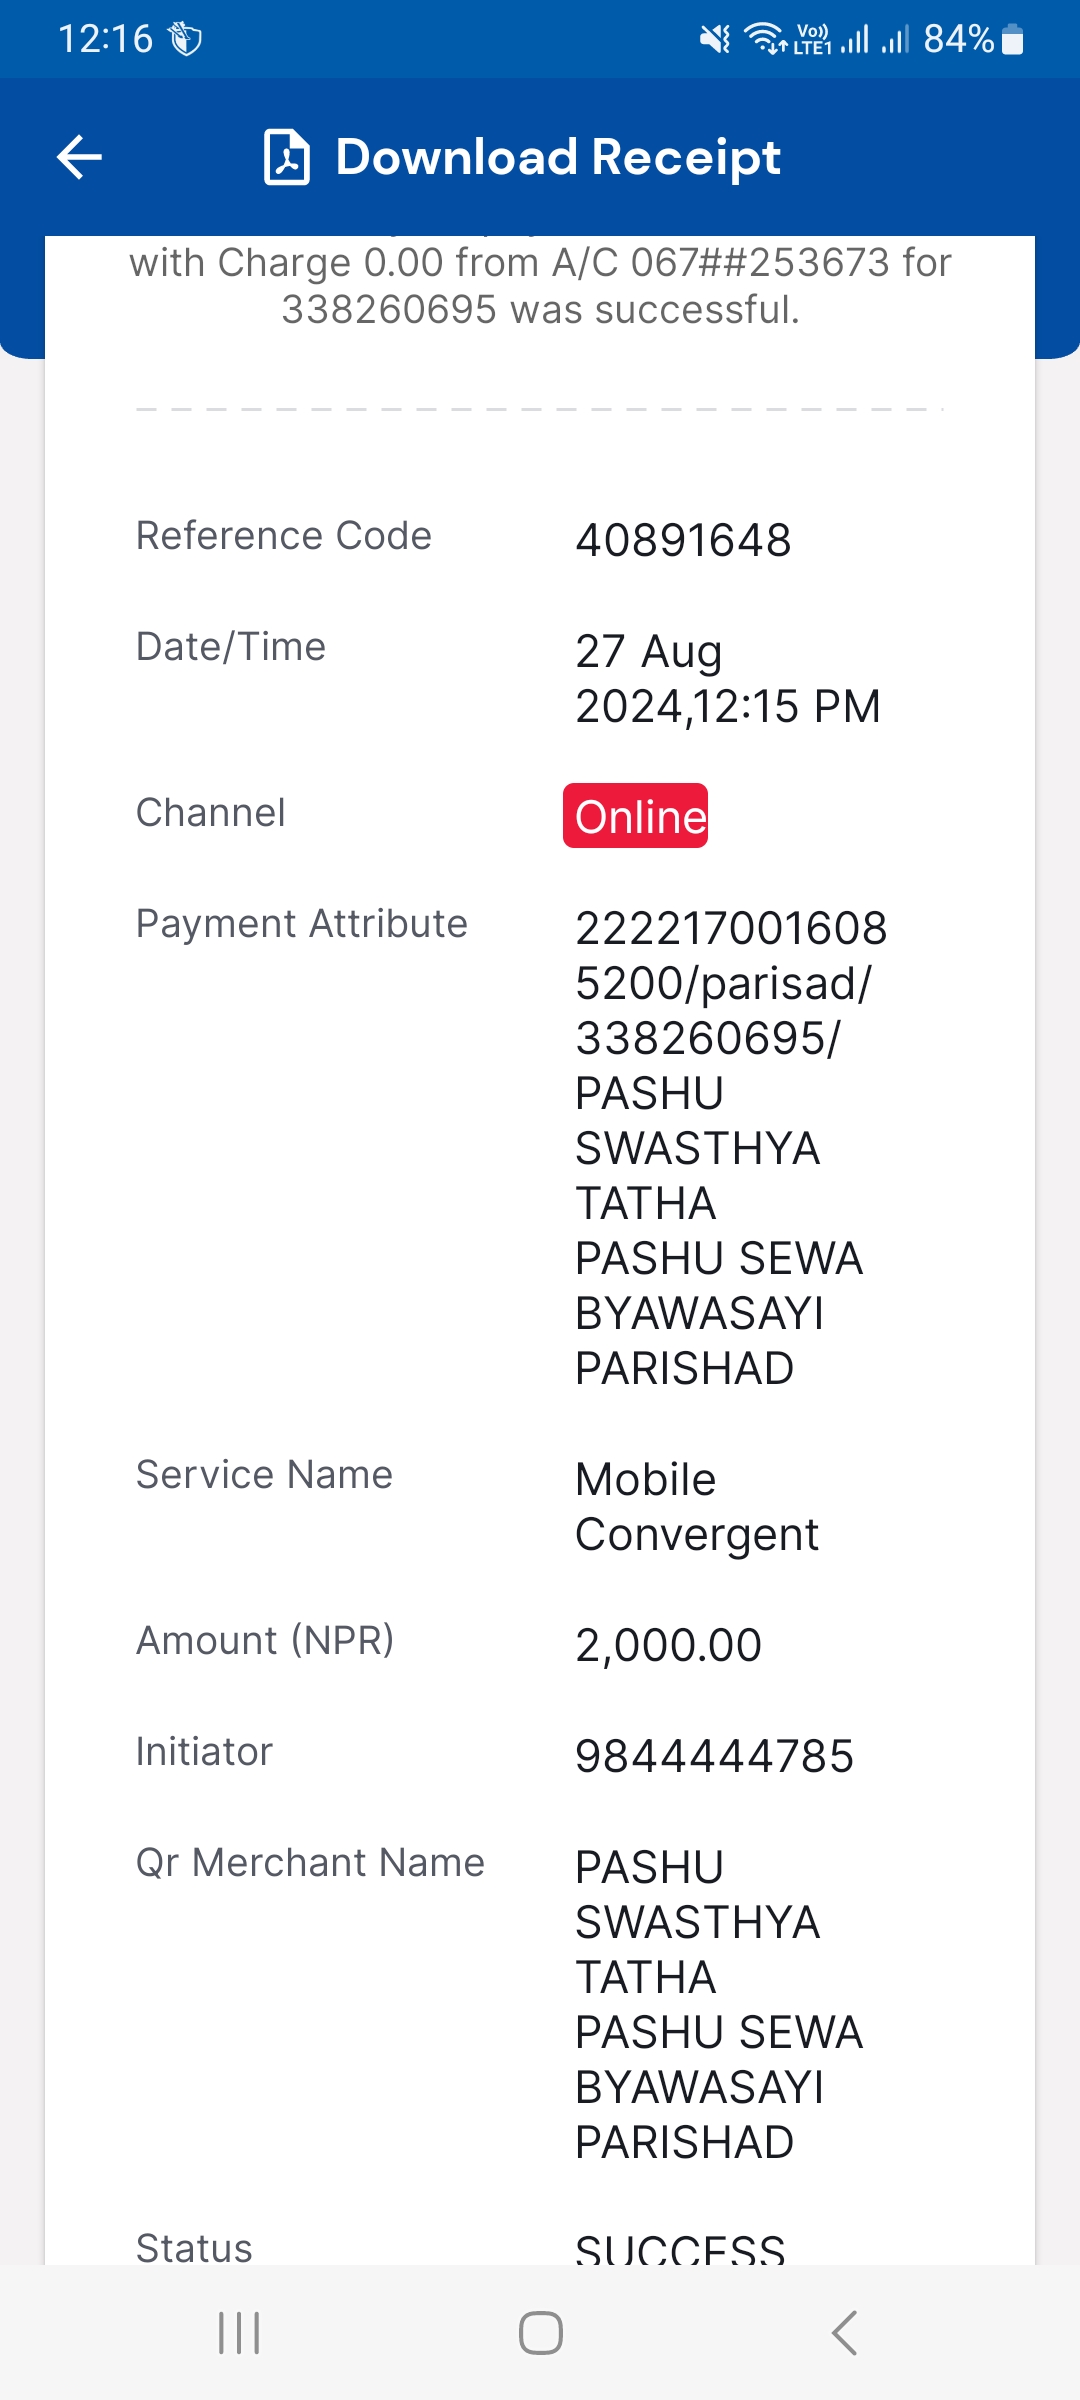The height and width of the screenshot is (2400, 1080).
Task: Tap the initiator number 9844444785
Action: (x=715, y=1756)
